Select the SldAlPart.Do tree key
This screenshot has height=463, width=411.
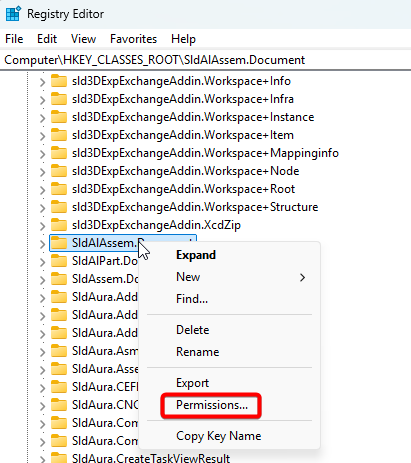[x=105, y=261]
